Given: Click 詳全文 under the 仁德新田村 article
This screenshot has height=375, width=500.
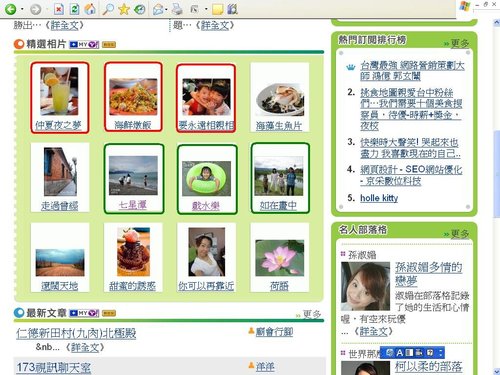Looking at the screenshot, I should (x=85, y=347).
